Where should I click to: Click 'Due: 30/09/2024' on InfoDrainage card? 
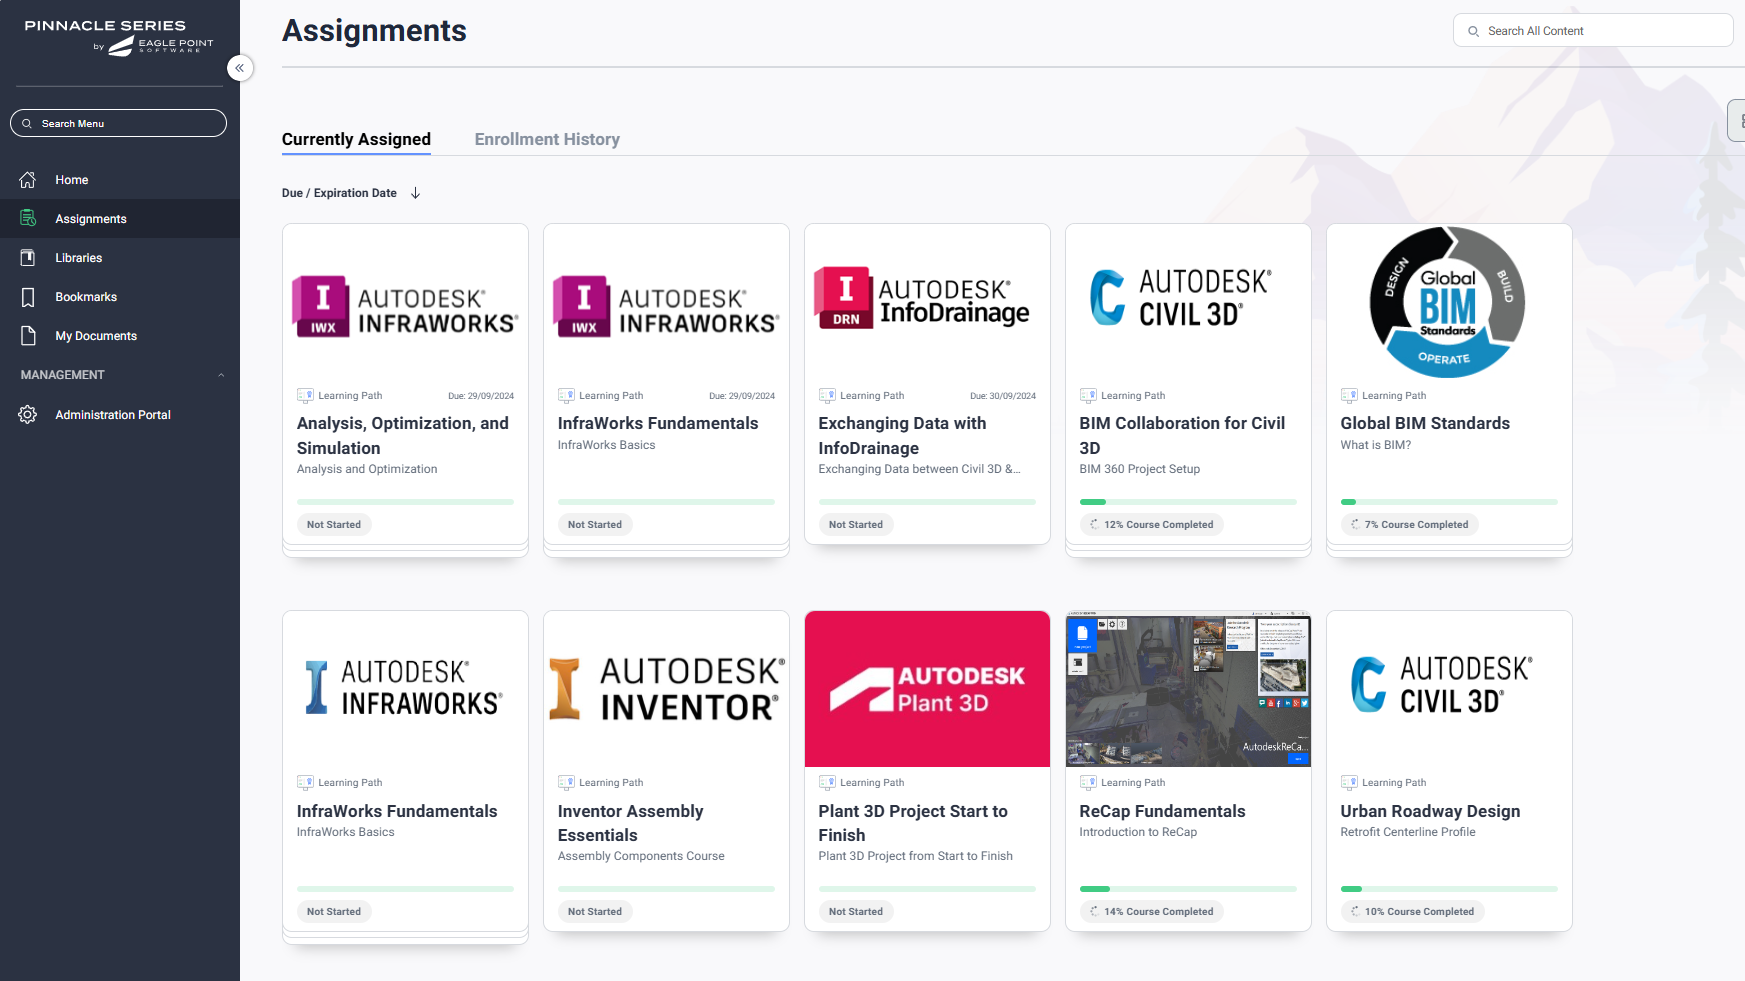point(1003,396)
